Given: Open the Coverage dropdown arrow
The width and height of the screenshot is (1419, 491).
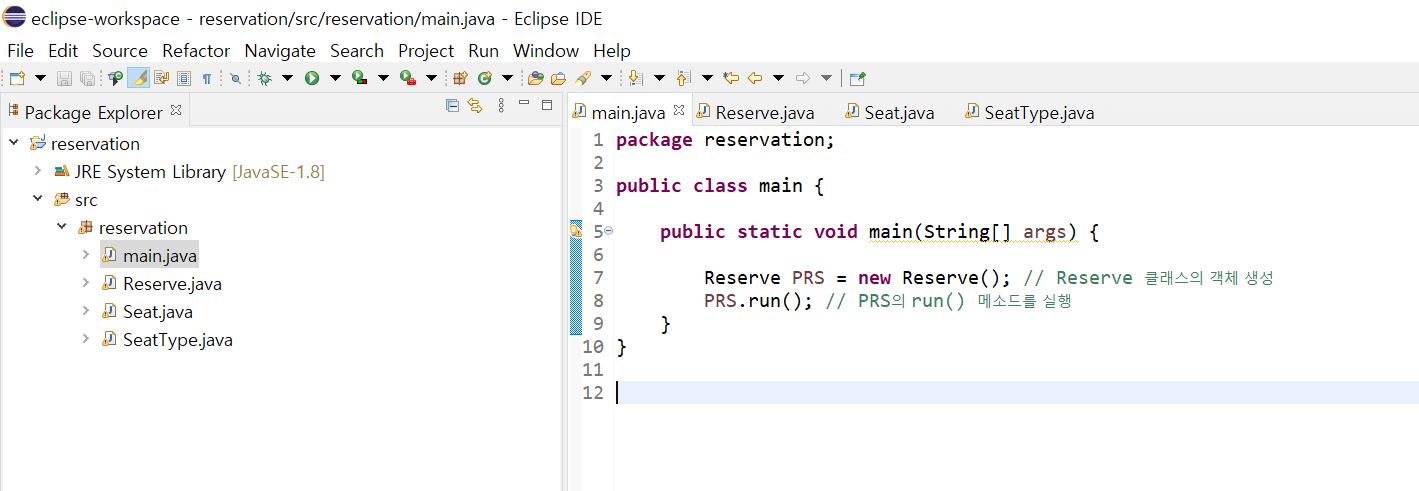Looking at the screenshot, I should [383, 78].
